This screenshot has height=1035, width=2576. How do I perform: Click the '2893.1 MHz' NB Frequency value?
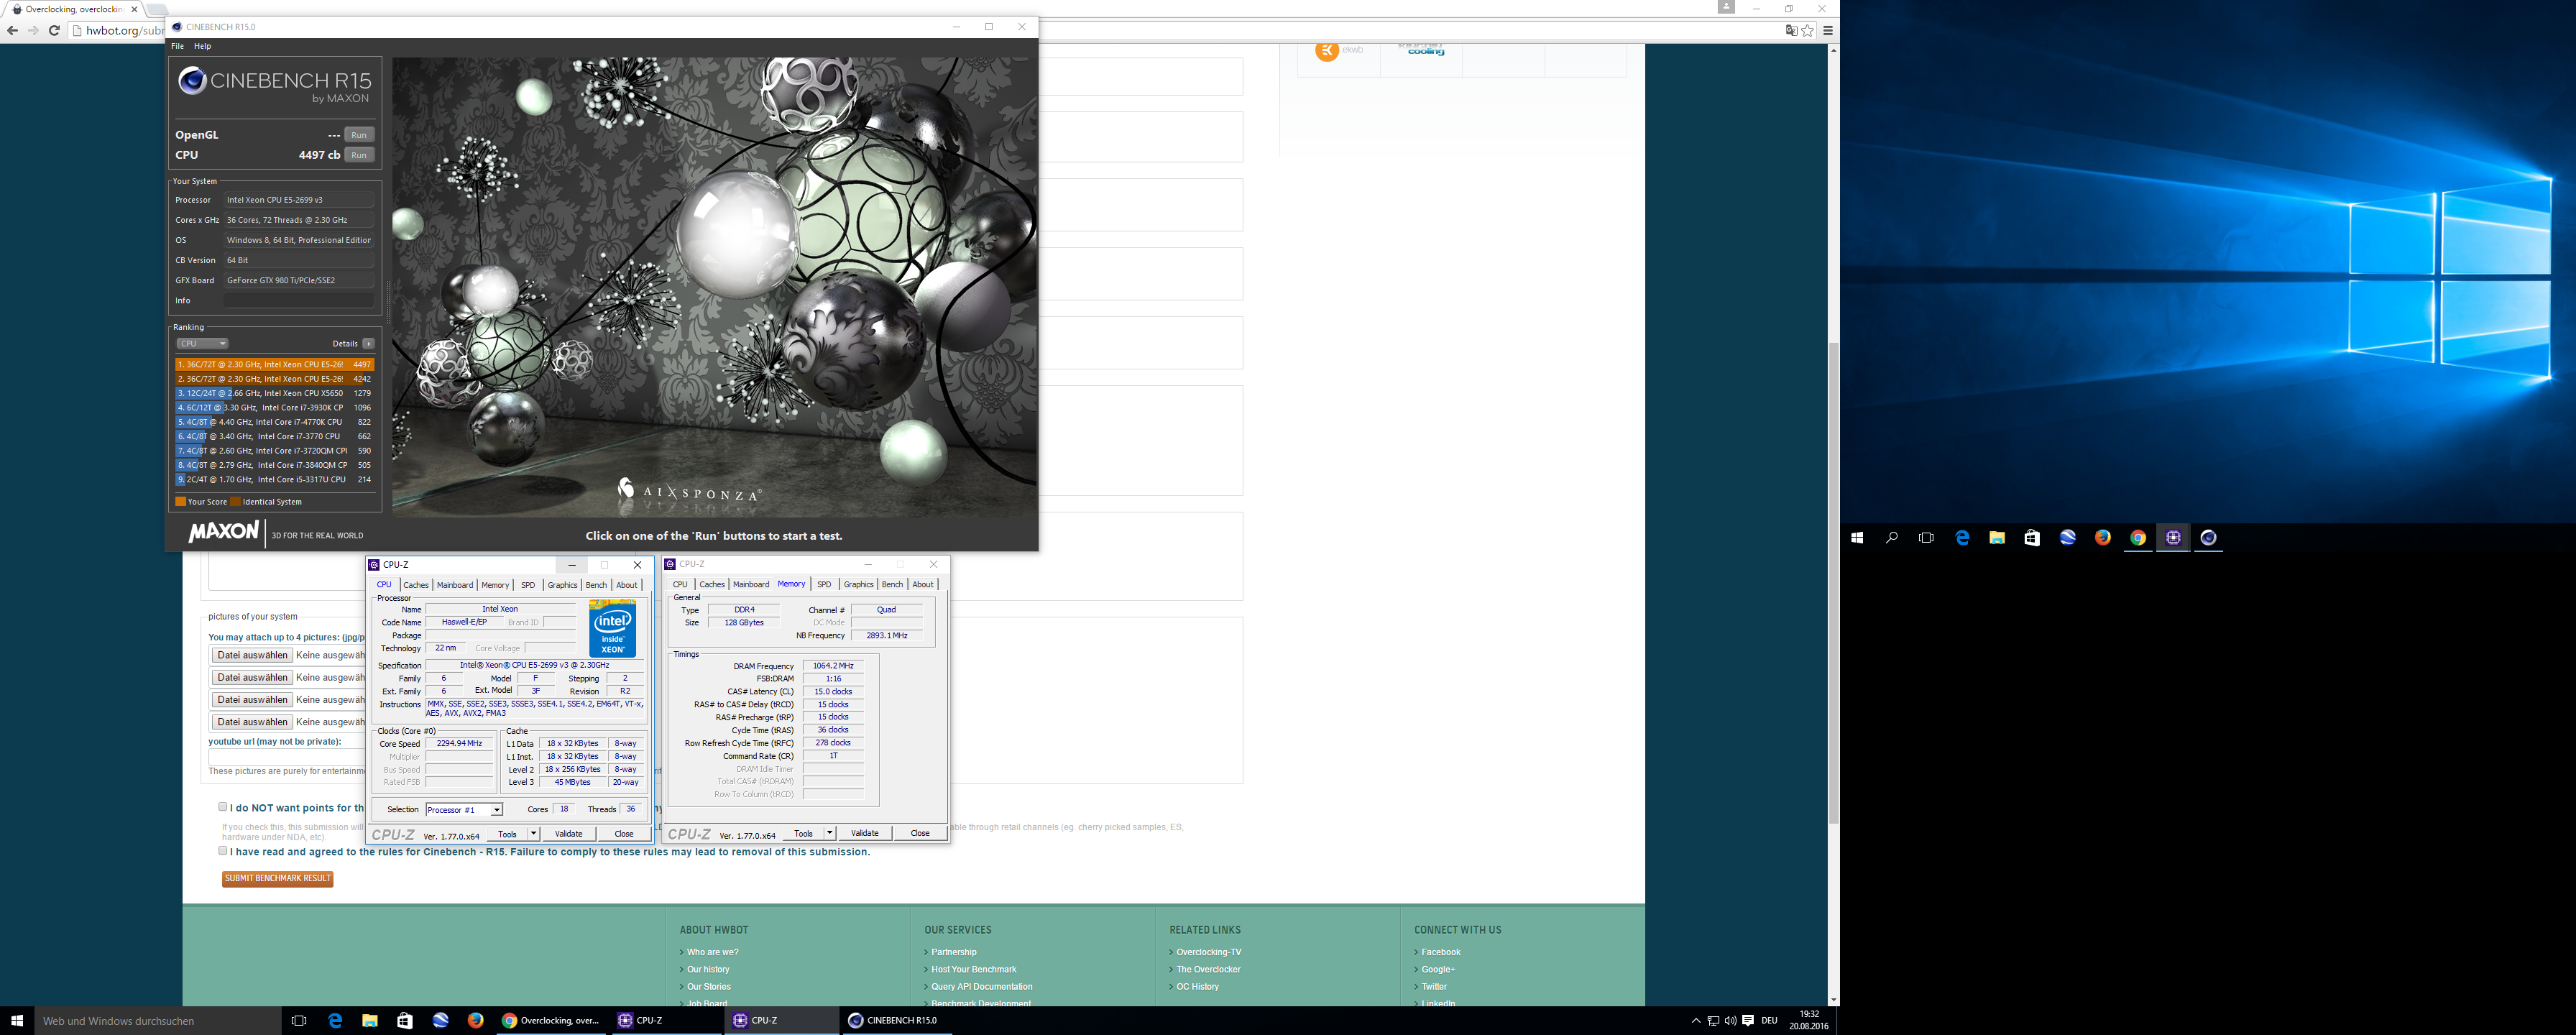(x=886, y=636)
